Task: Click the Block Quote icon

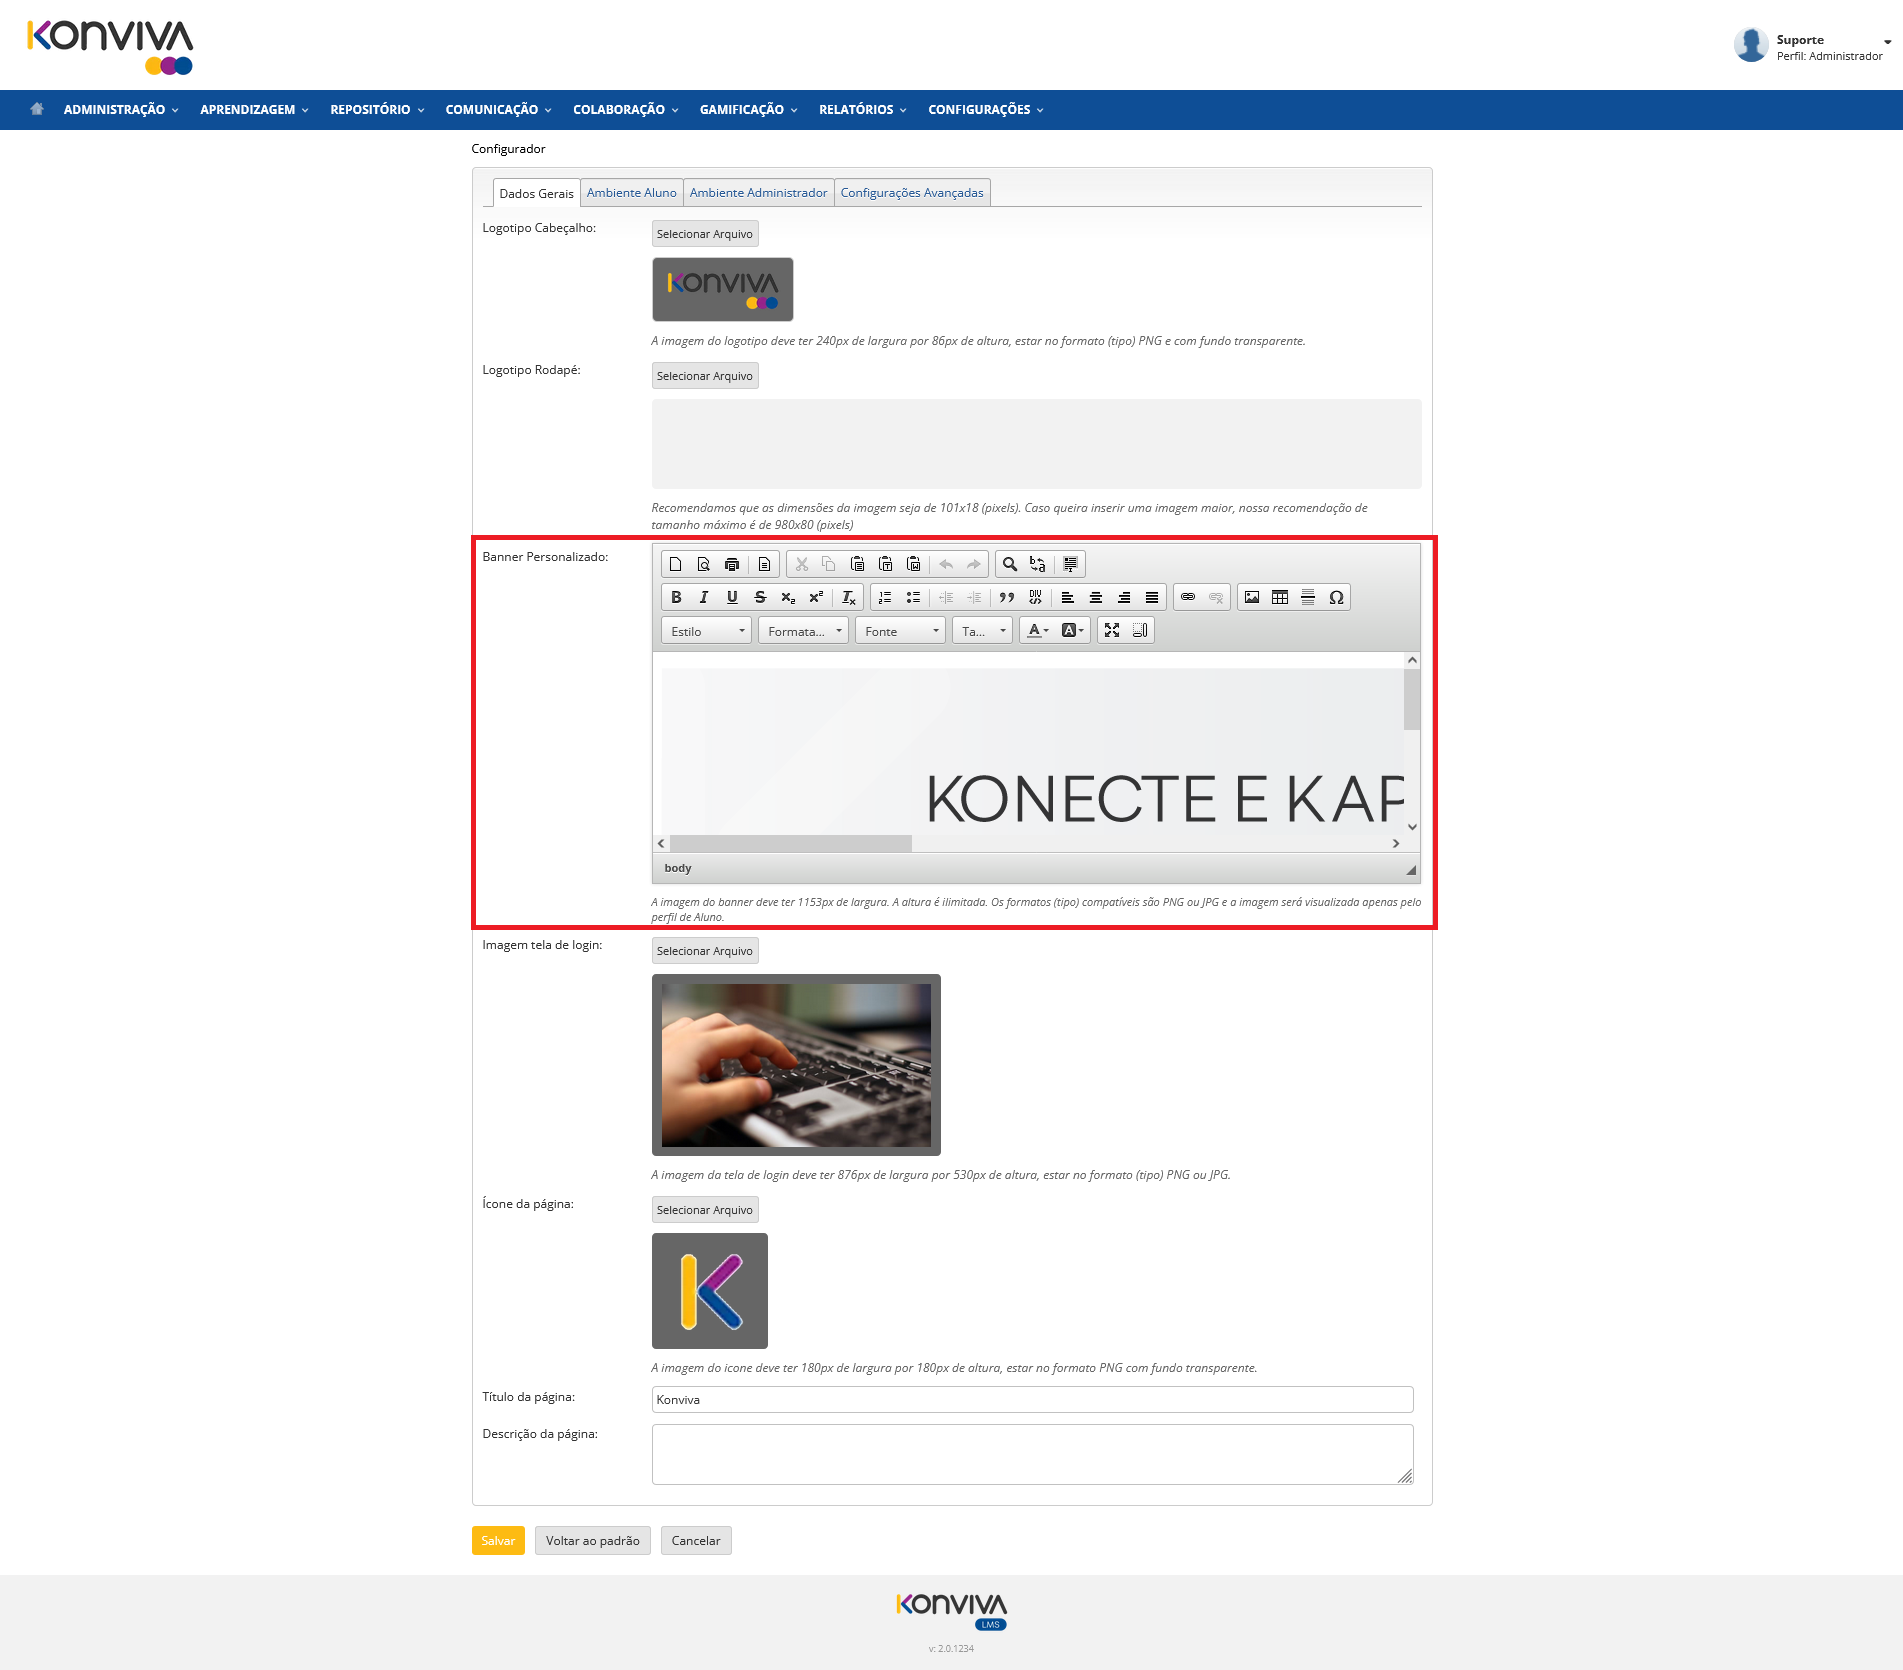Action: [x=1007, y=597]
